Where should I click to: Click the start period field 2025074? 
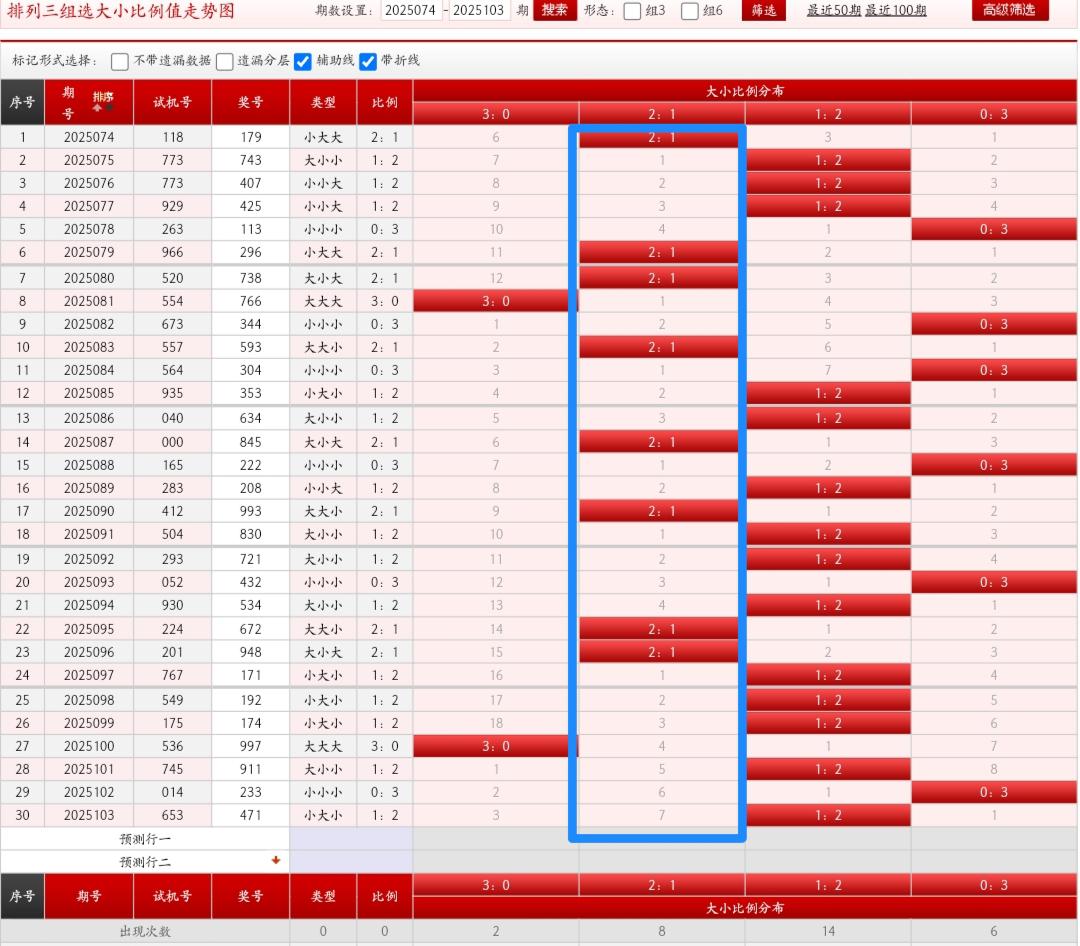click(x=411, y=10)
